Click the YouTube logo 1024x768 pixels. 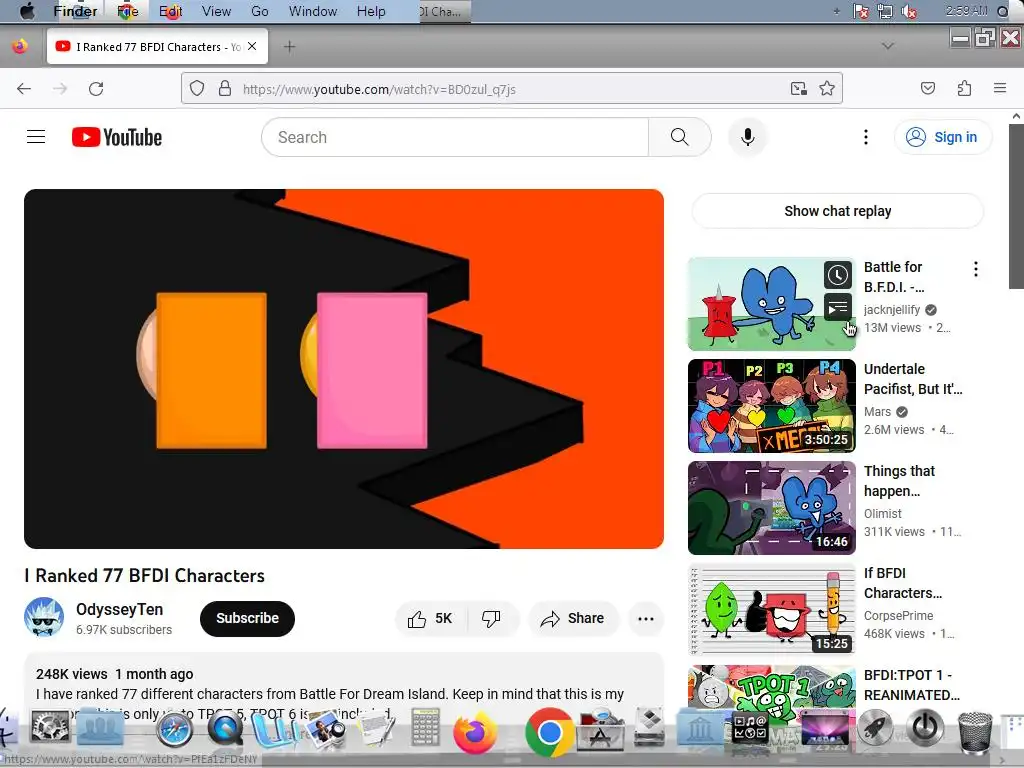coord(117,137)
